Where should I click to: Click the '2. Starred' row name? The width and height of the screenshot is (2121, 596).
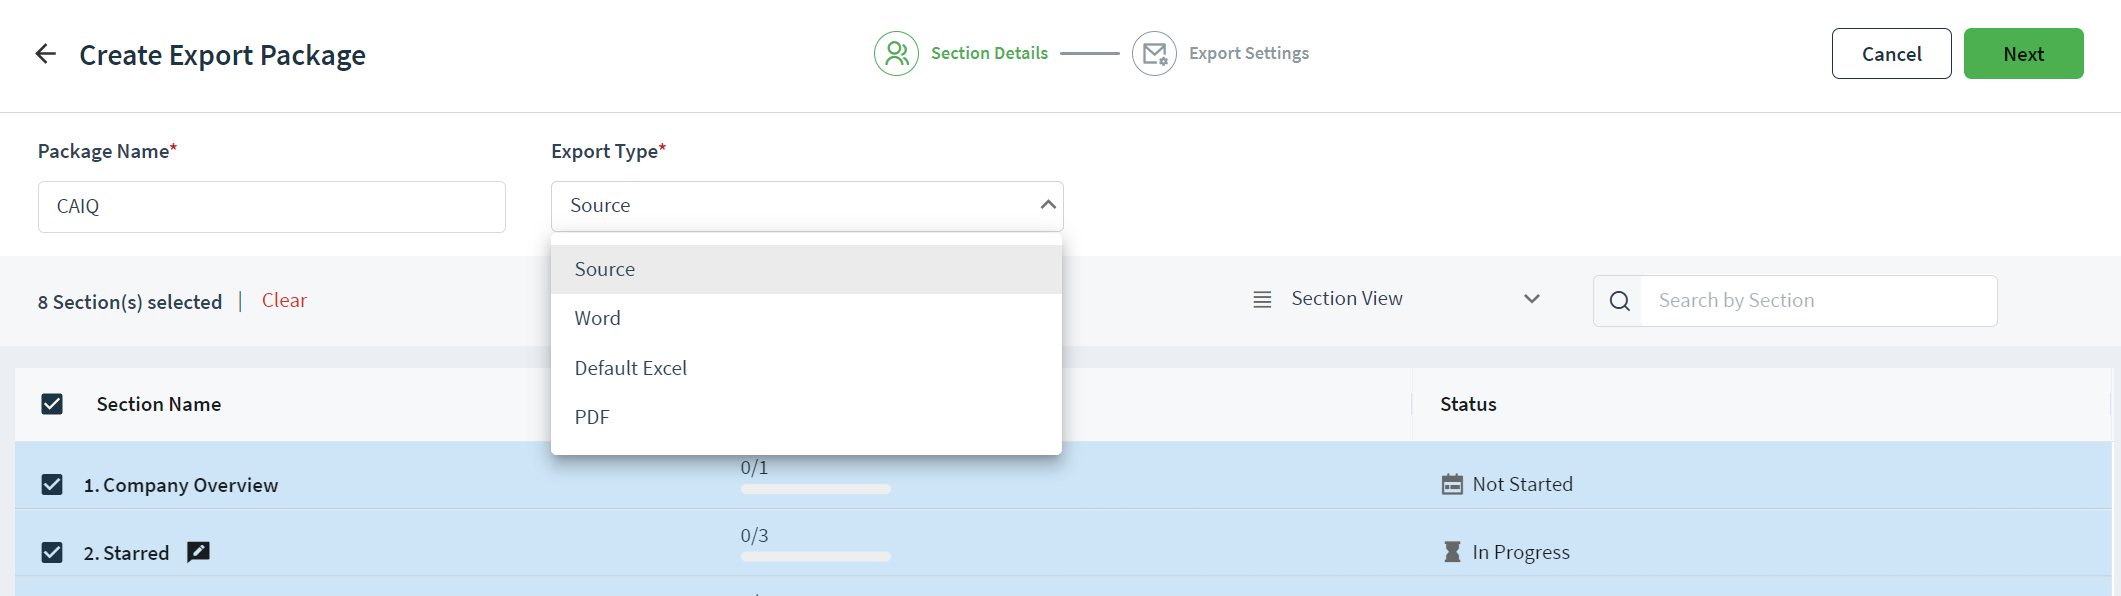126,553
